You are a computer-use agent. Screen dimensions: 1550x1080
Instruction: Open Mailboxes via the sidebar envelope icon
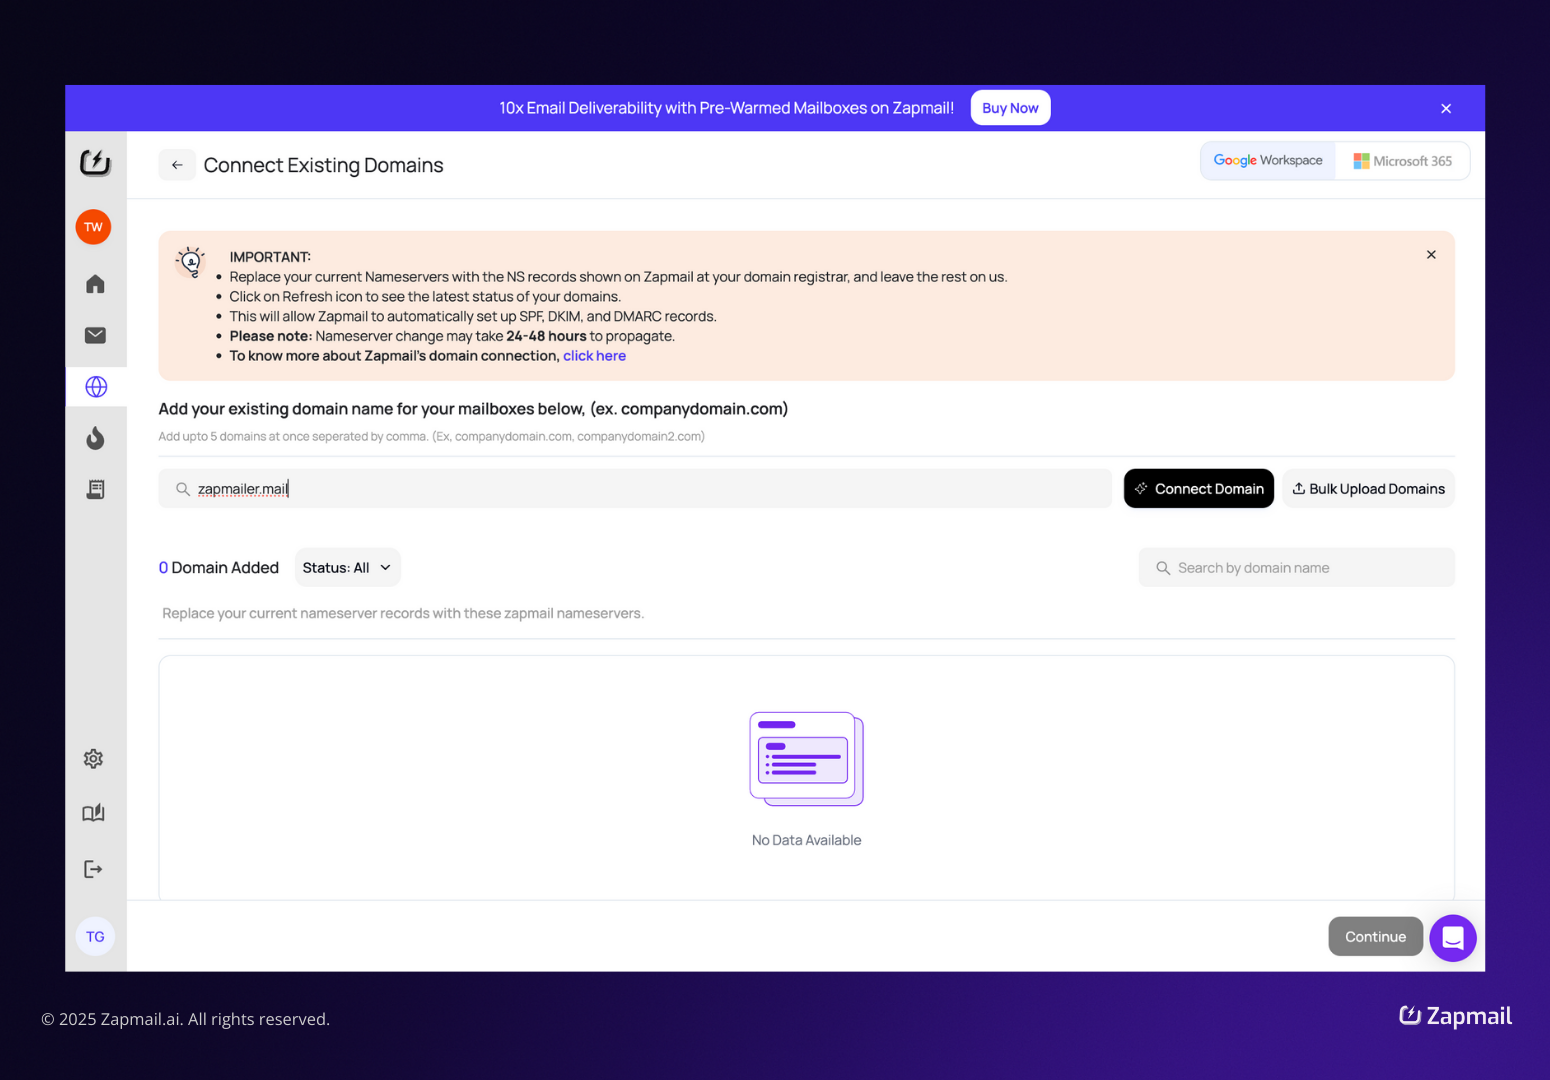[x=95, y=335]
